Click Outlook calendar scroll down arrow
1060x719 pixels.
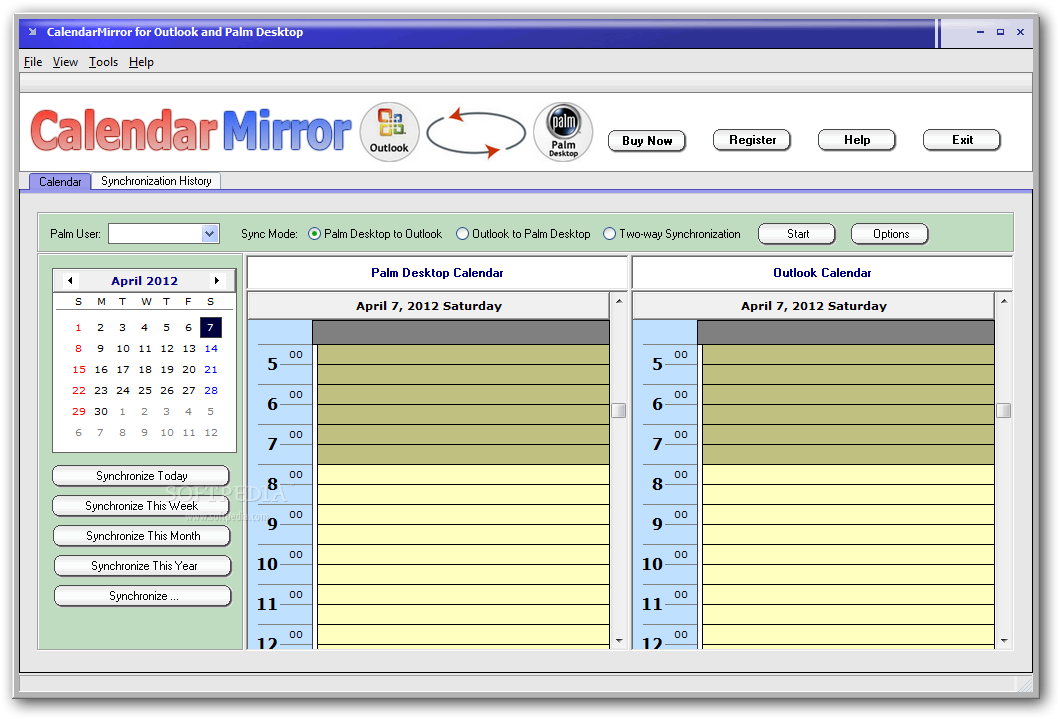(x=1005, y=641)
